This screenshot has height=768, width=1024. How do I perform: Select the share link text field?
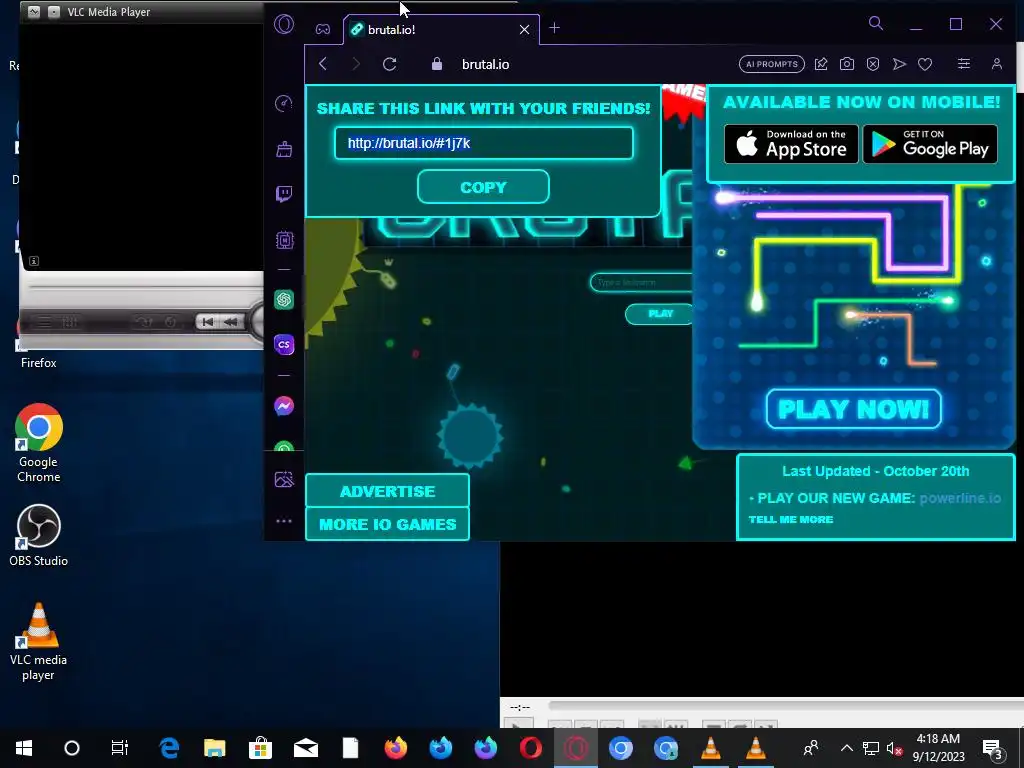coord(484,143)
